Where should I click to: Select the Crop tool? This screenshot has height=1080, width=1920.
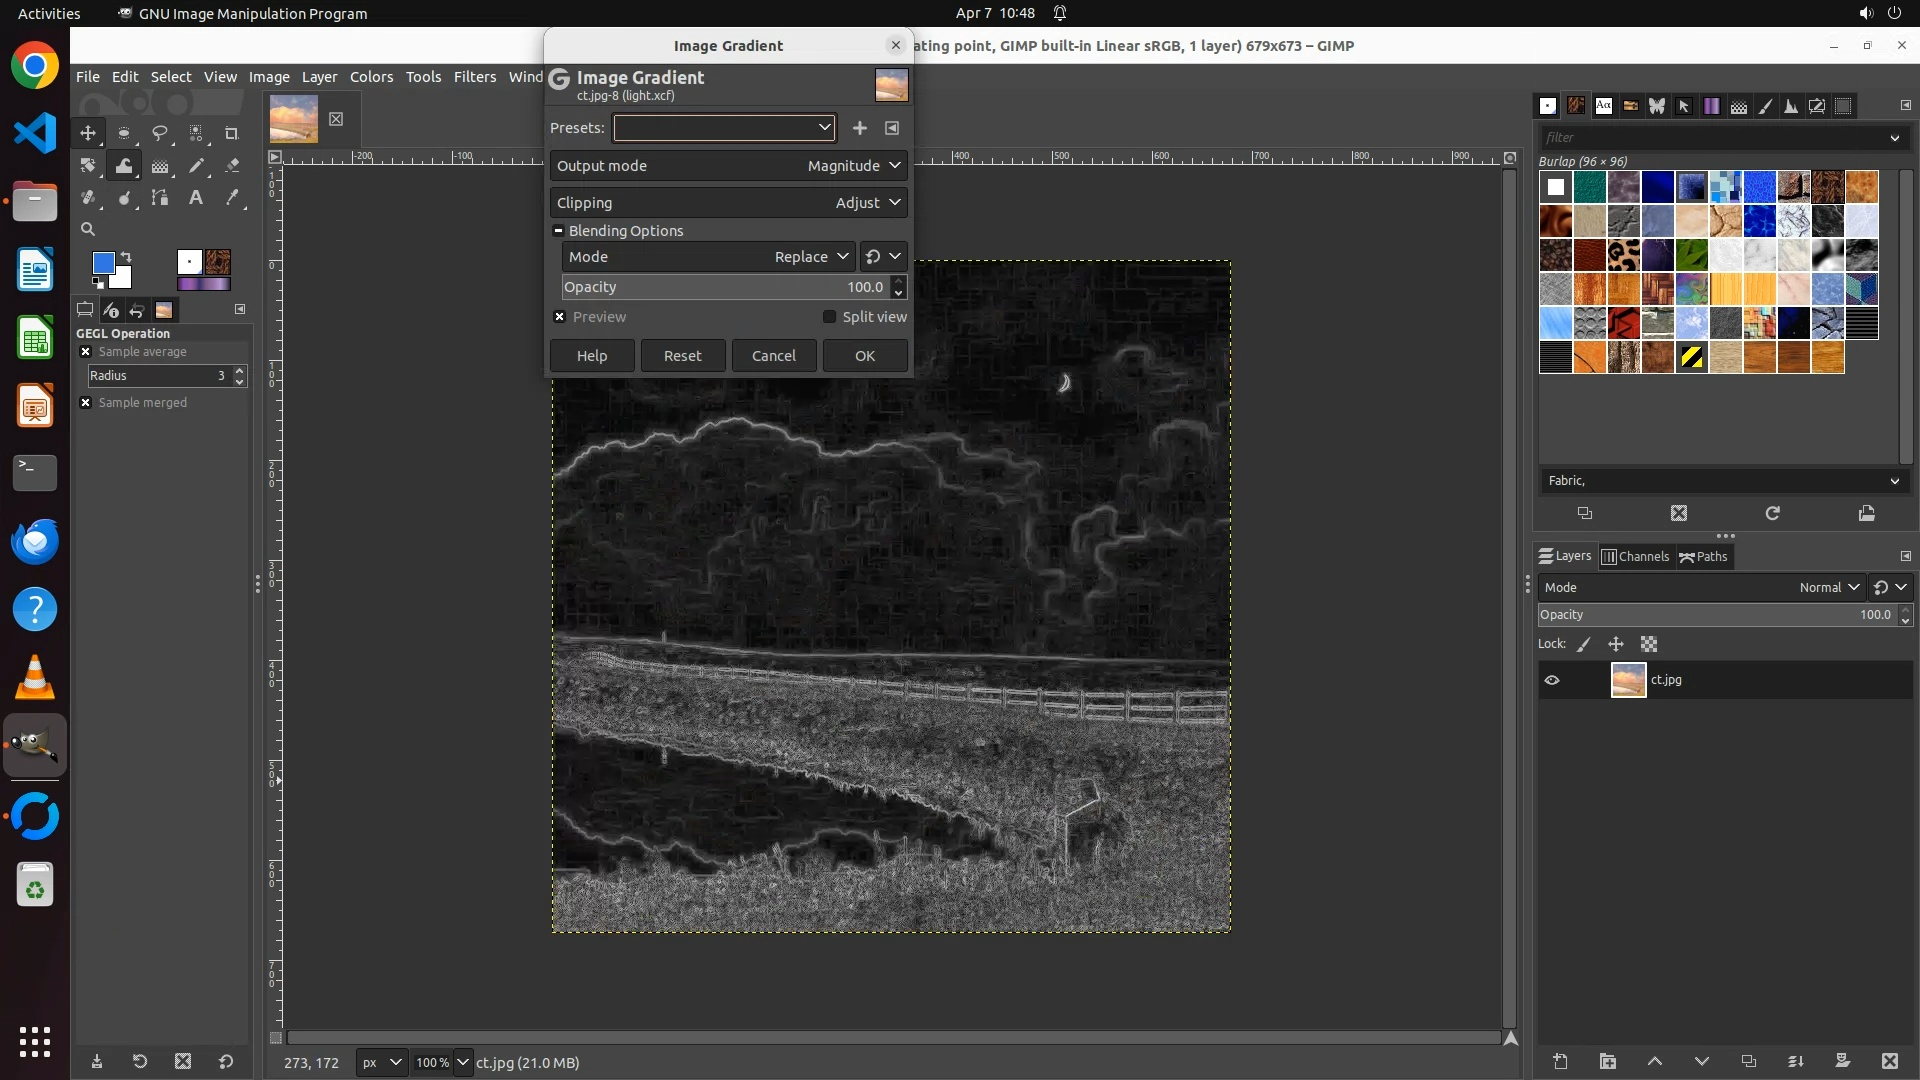231,133
